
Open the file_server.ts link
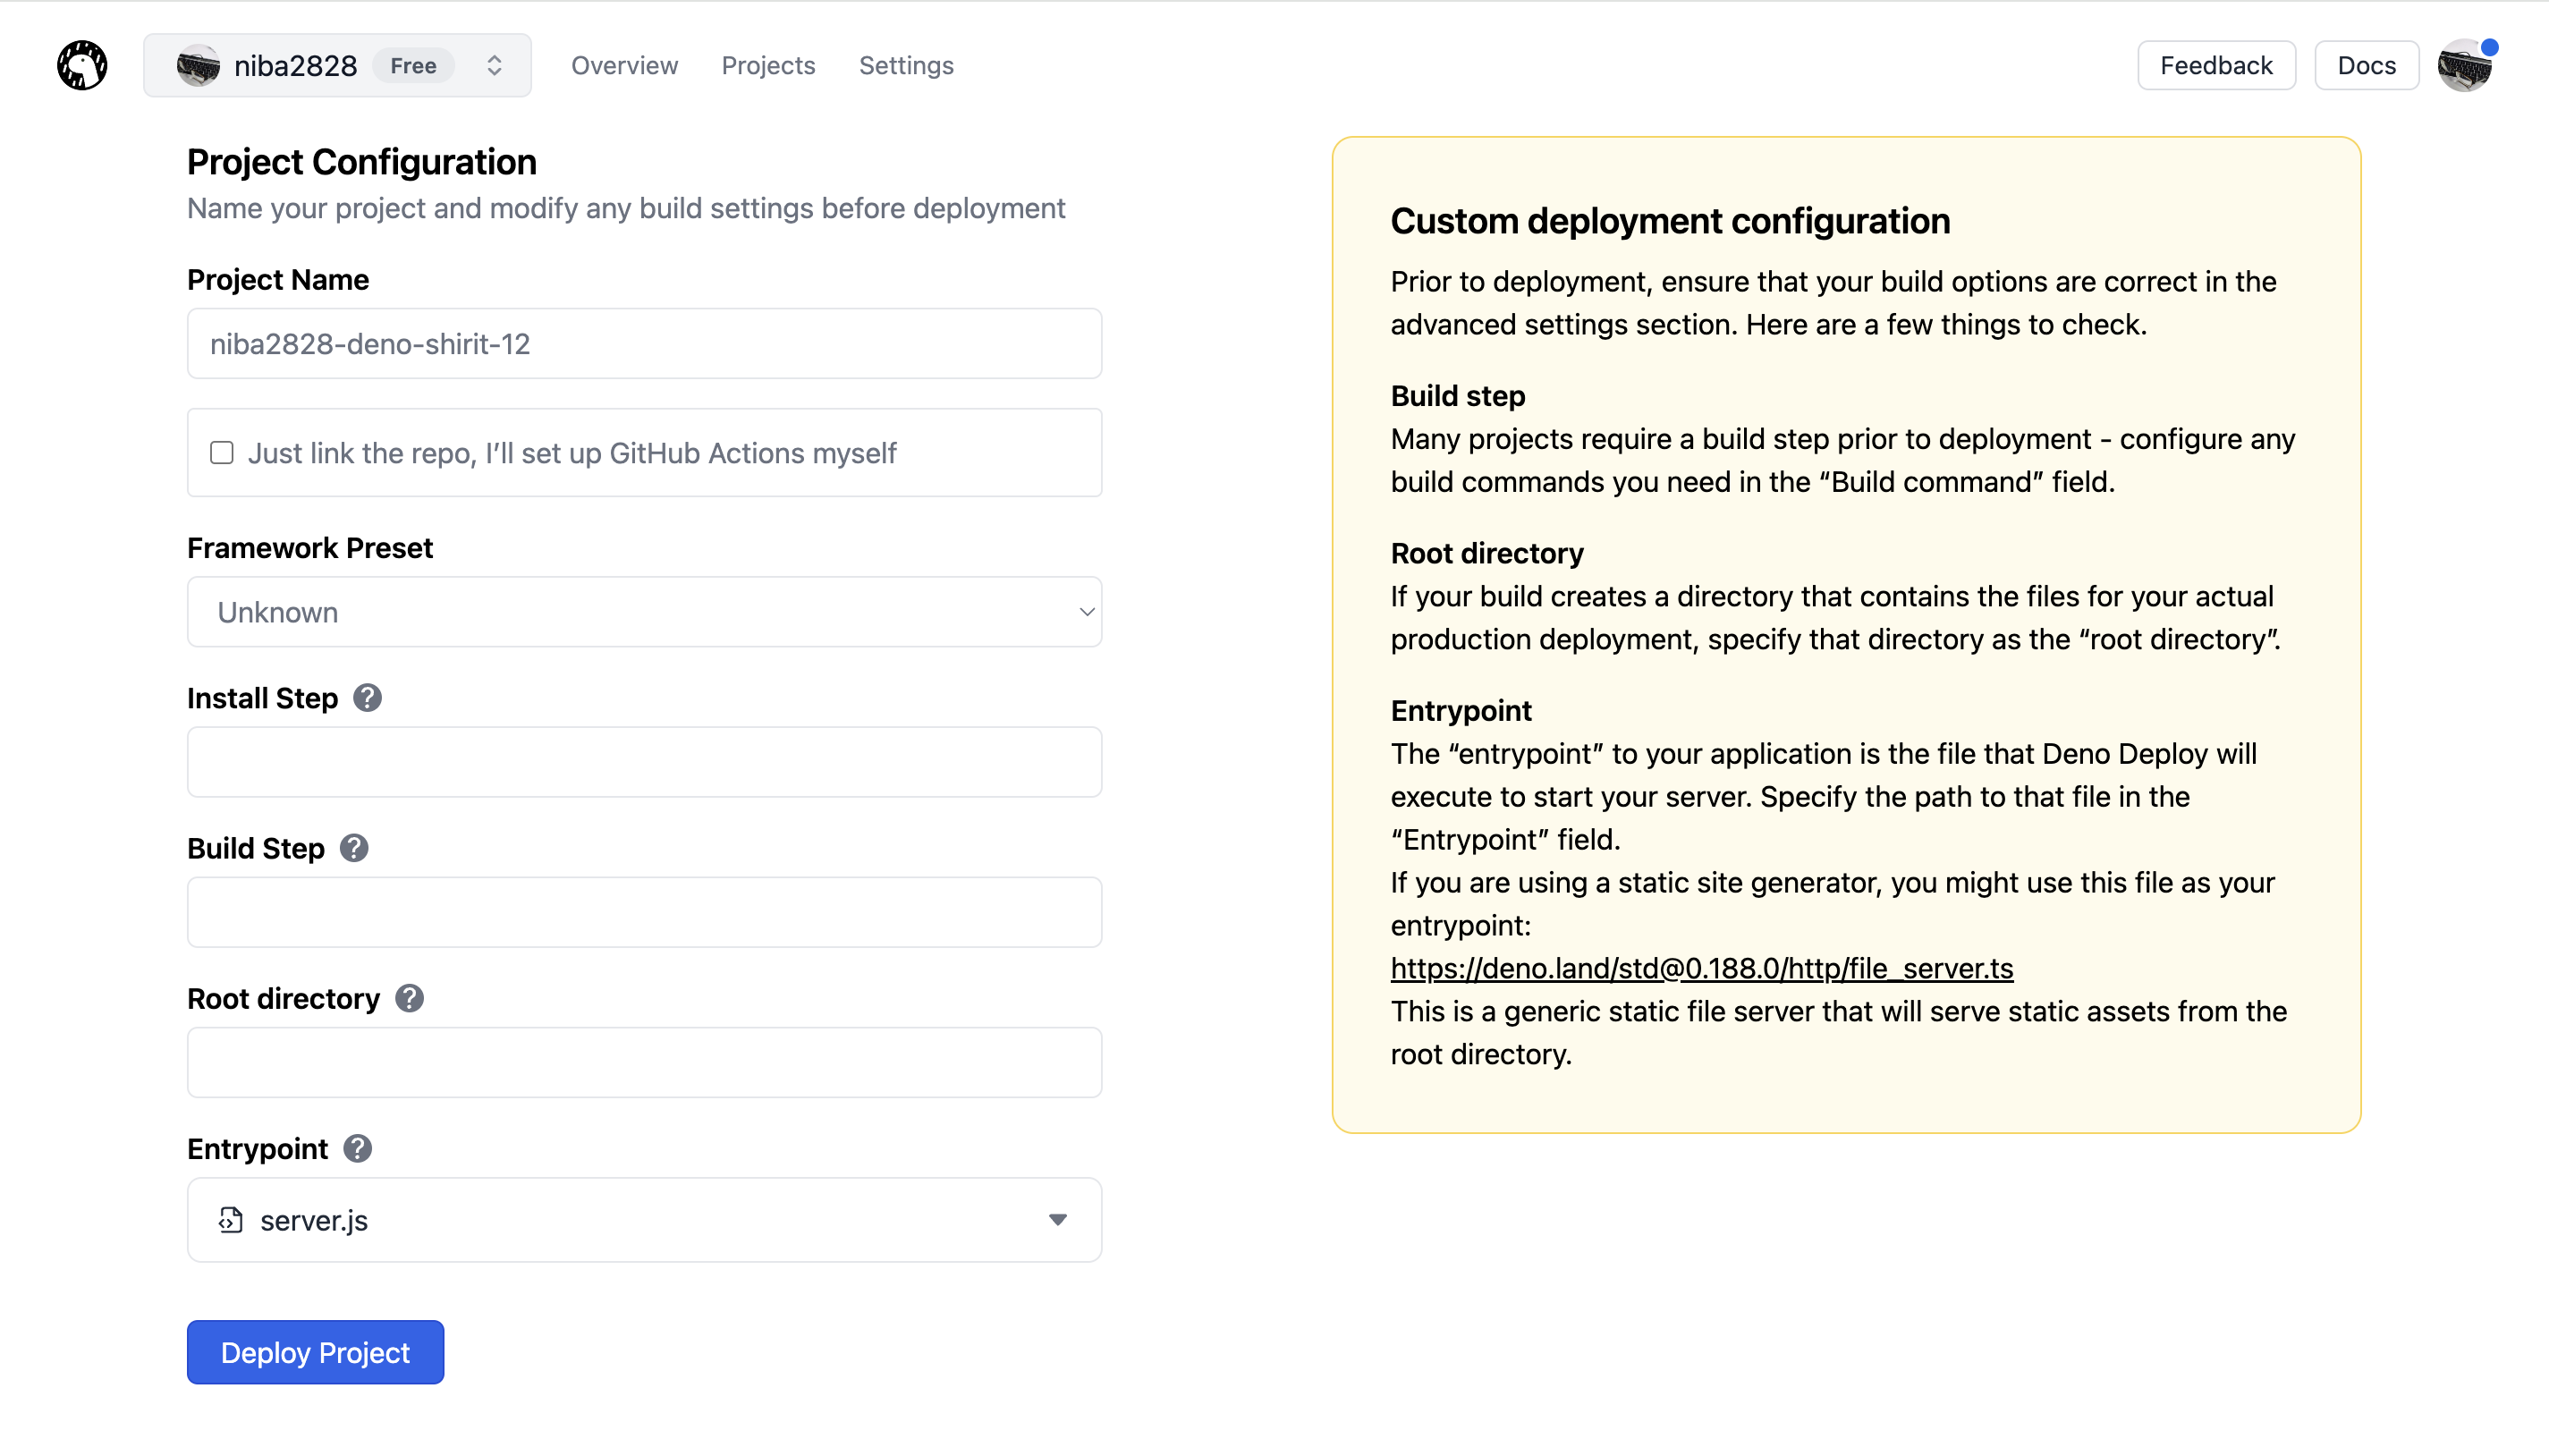point(1701,968)
